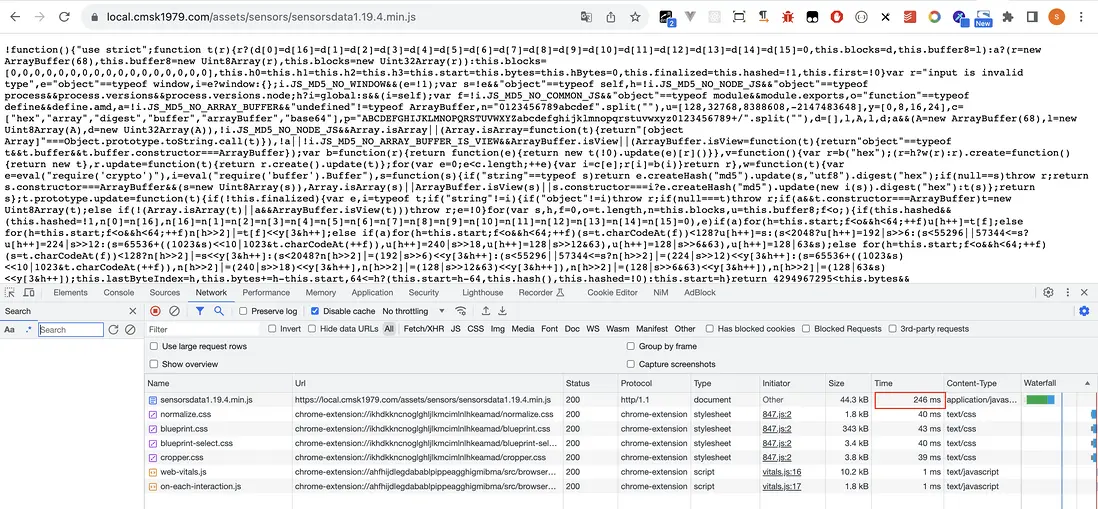Stop recording network log (red circle)

click(155, 311)
